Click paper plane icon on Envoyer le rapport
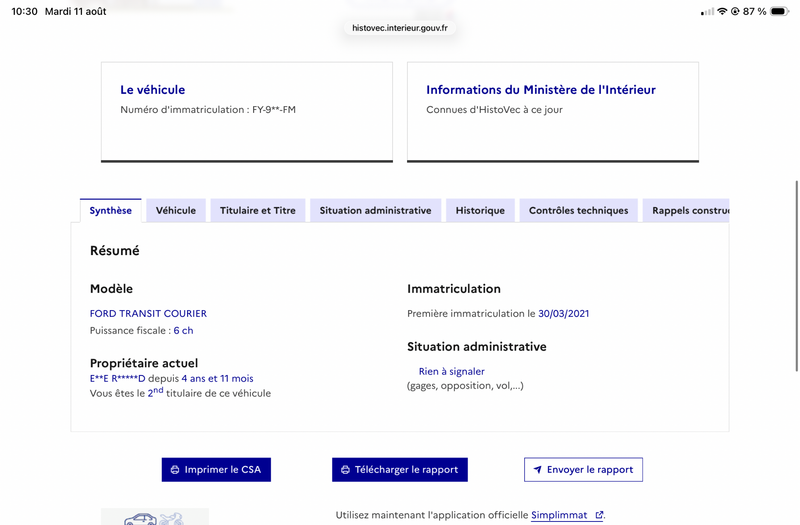Image resolution: width=800 pixels, height=525 pixels. (x=537, y=470)
